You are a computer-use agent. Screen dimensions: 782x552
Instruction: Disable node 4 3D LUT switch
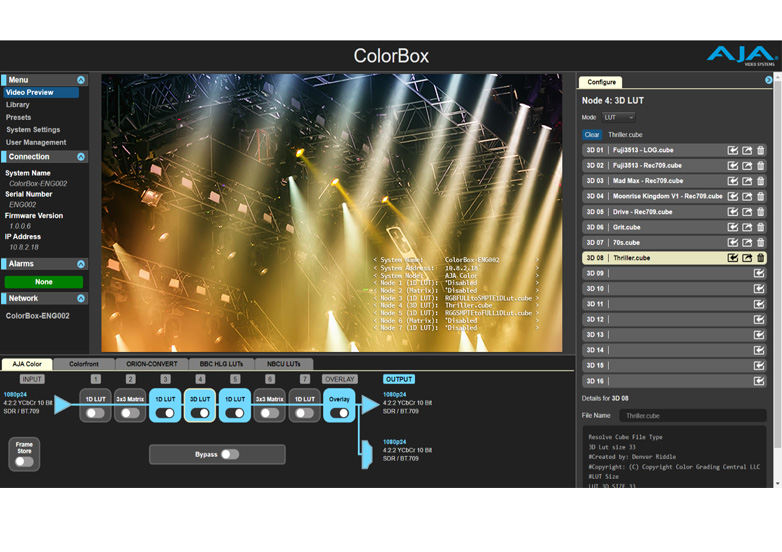coord(200,413)
